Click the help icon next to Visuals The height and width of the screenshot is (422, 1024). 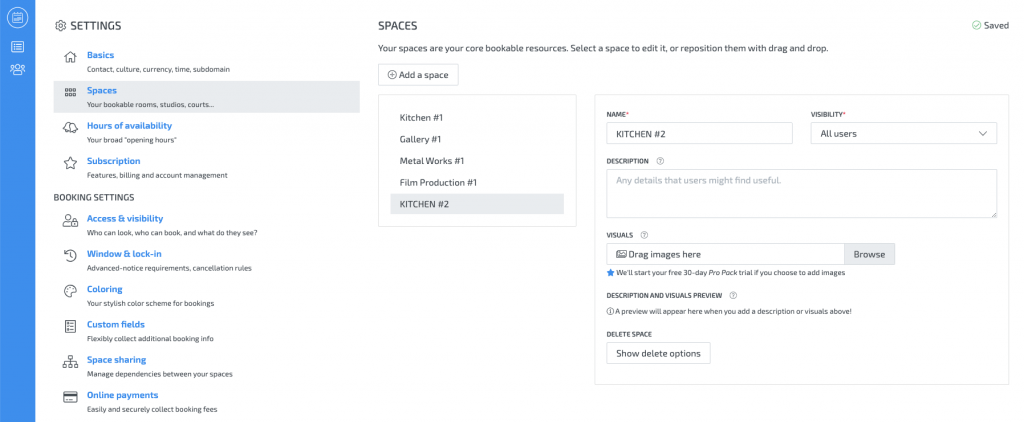(644, 235)
